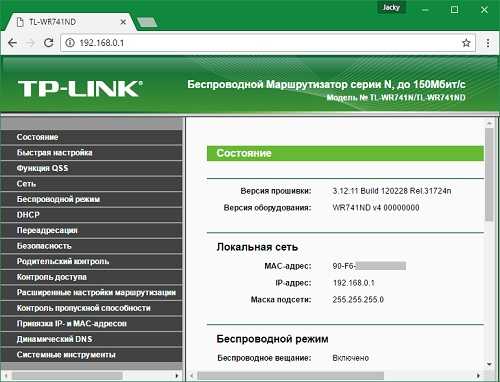Viewport: 500px width, 382px height.
Task: Expand the Сеть menu section
Action: [x=91, y=184]
